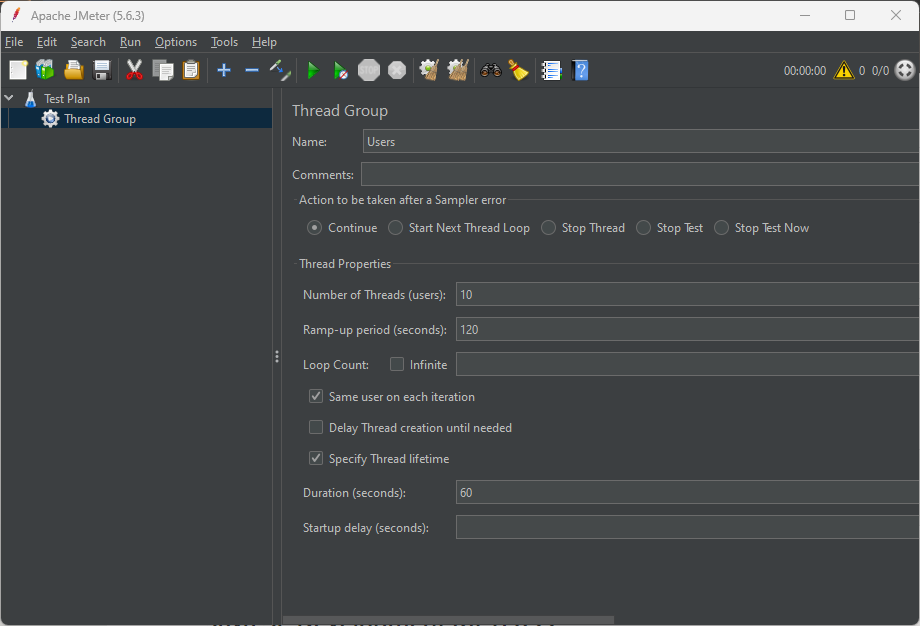Select Start Next Thread Loop option
Screen dimensions: 920x626
[395, 228]
